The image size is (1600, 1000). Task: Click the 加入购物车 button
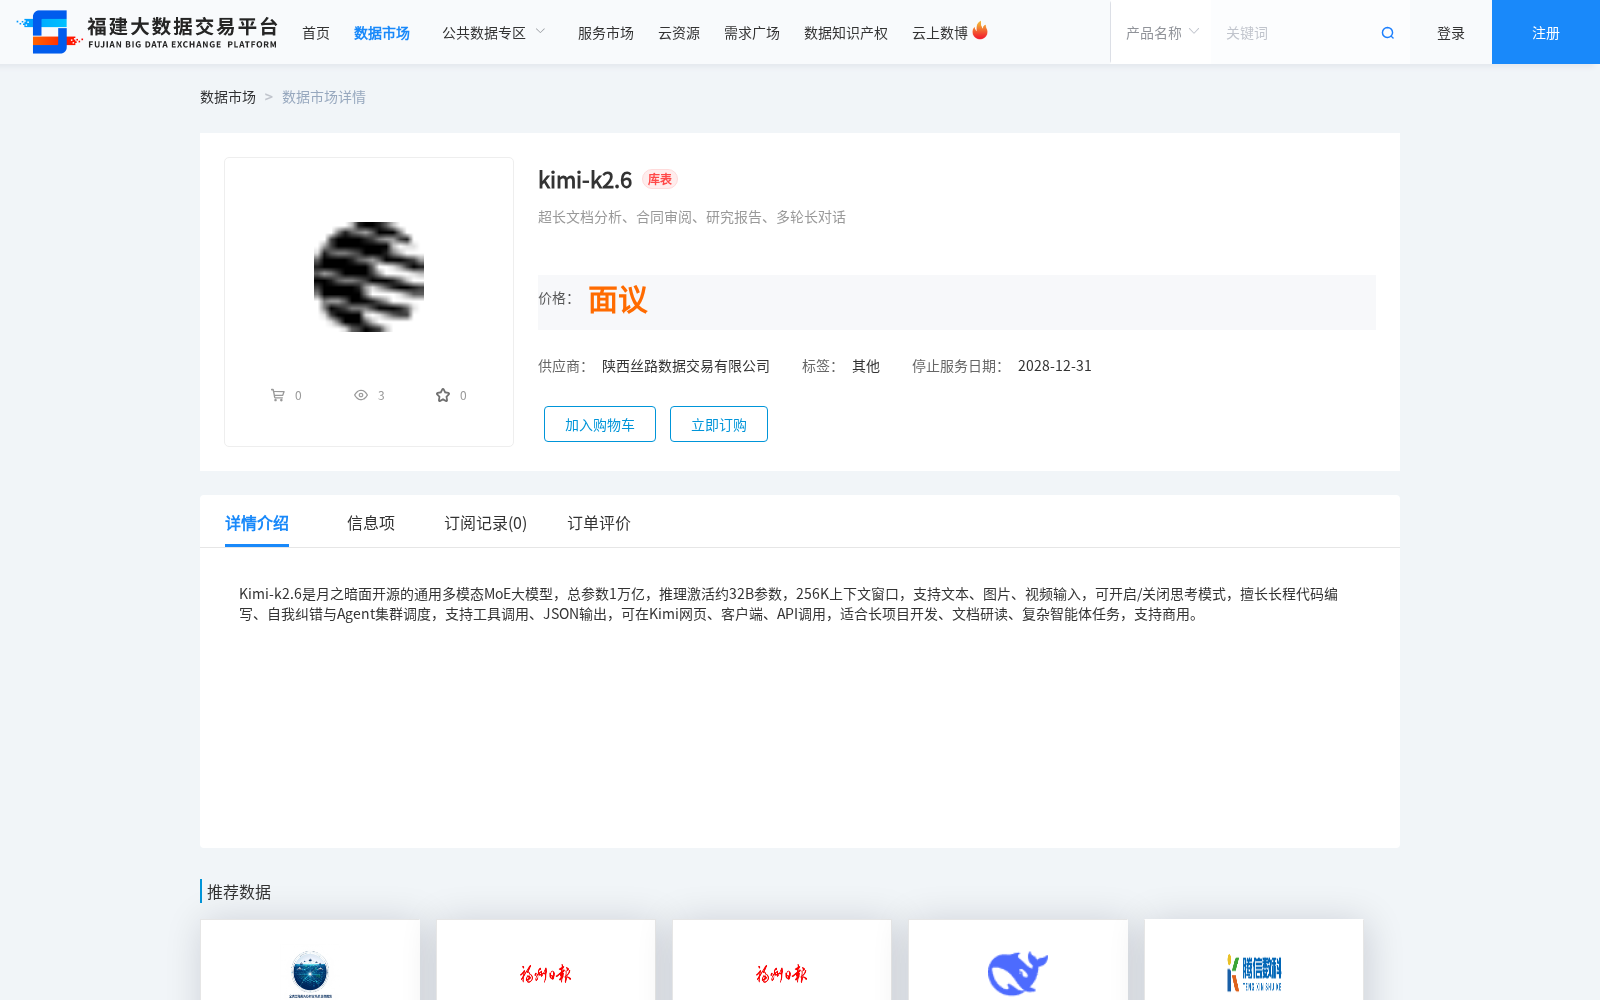coord(600,424)
